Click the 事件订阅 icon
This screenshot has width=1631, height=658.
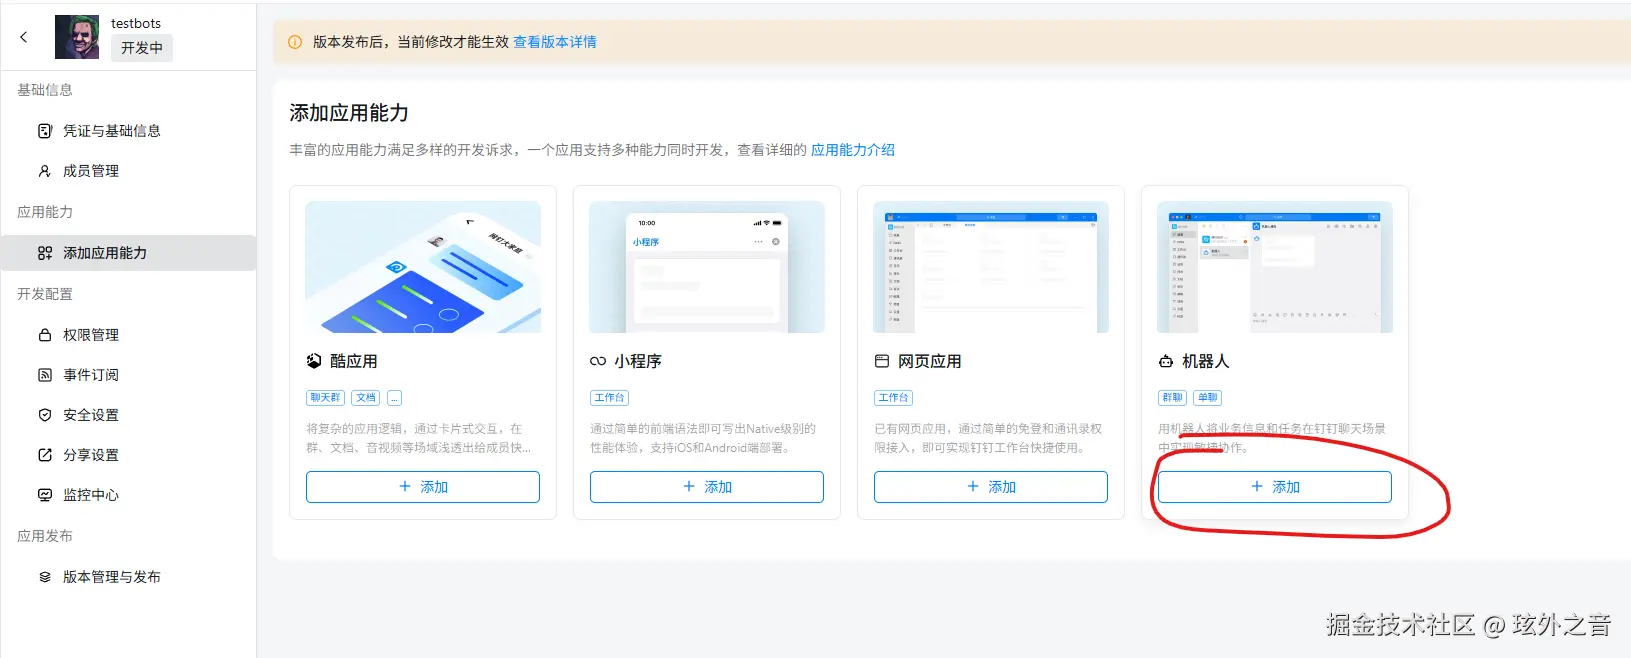[45, 375]
